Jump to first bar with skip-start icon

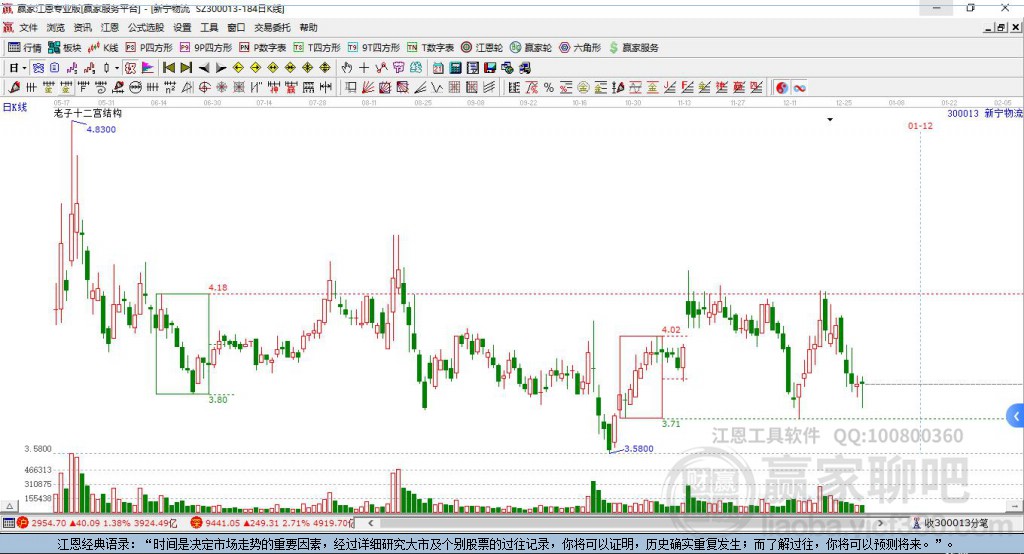point(168,67)
